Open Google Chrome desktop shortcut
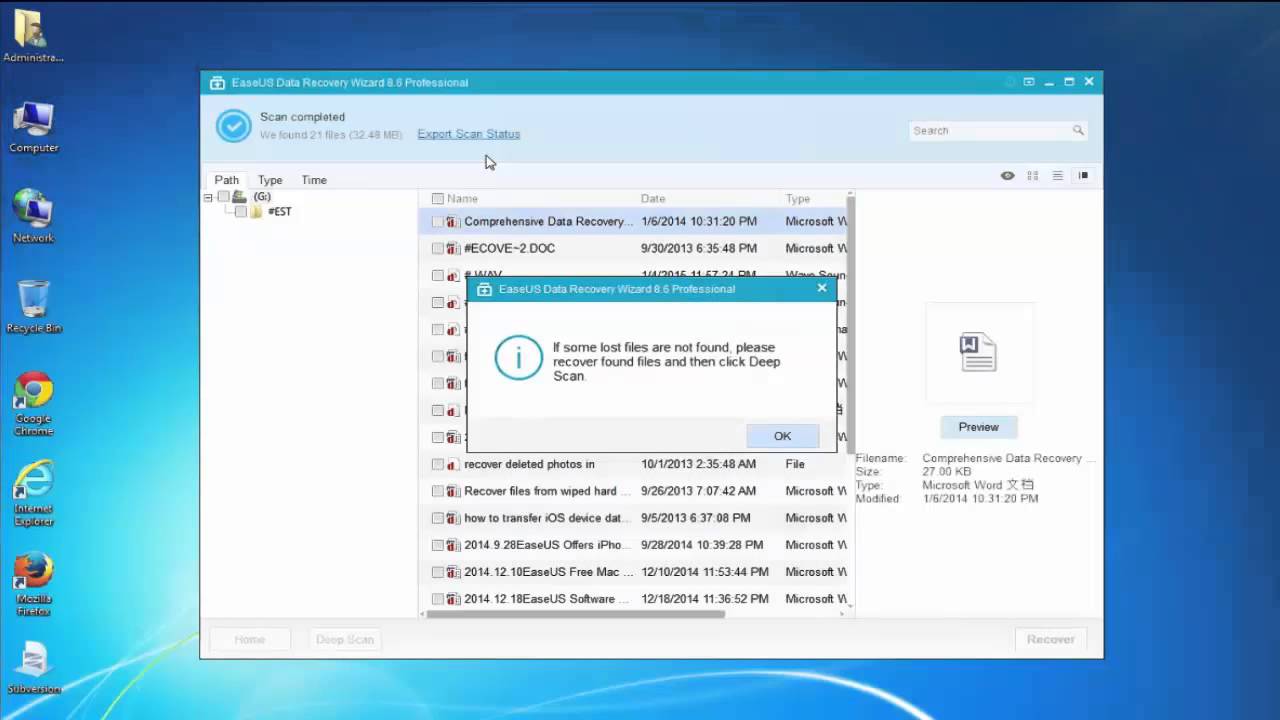This screenshot has height=720, width=1280. (34, 404)
